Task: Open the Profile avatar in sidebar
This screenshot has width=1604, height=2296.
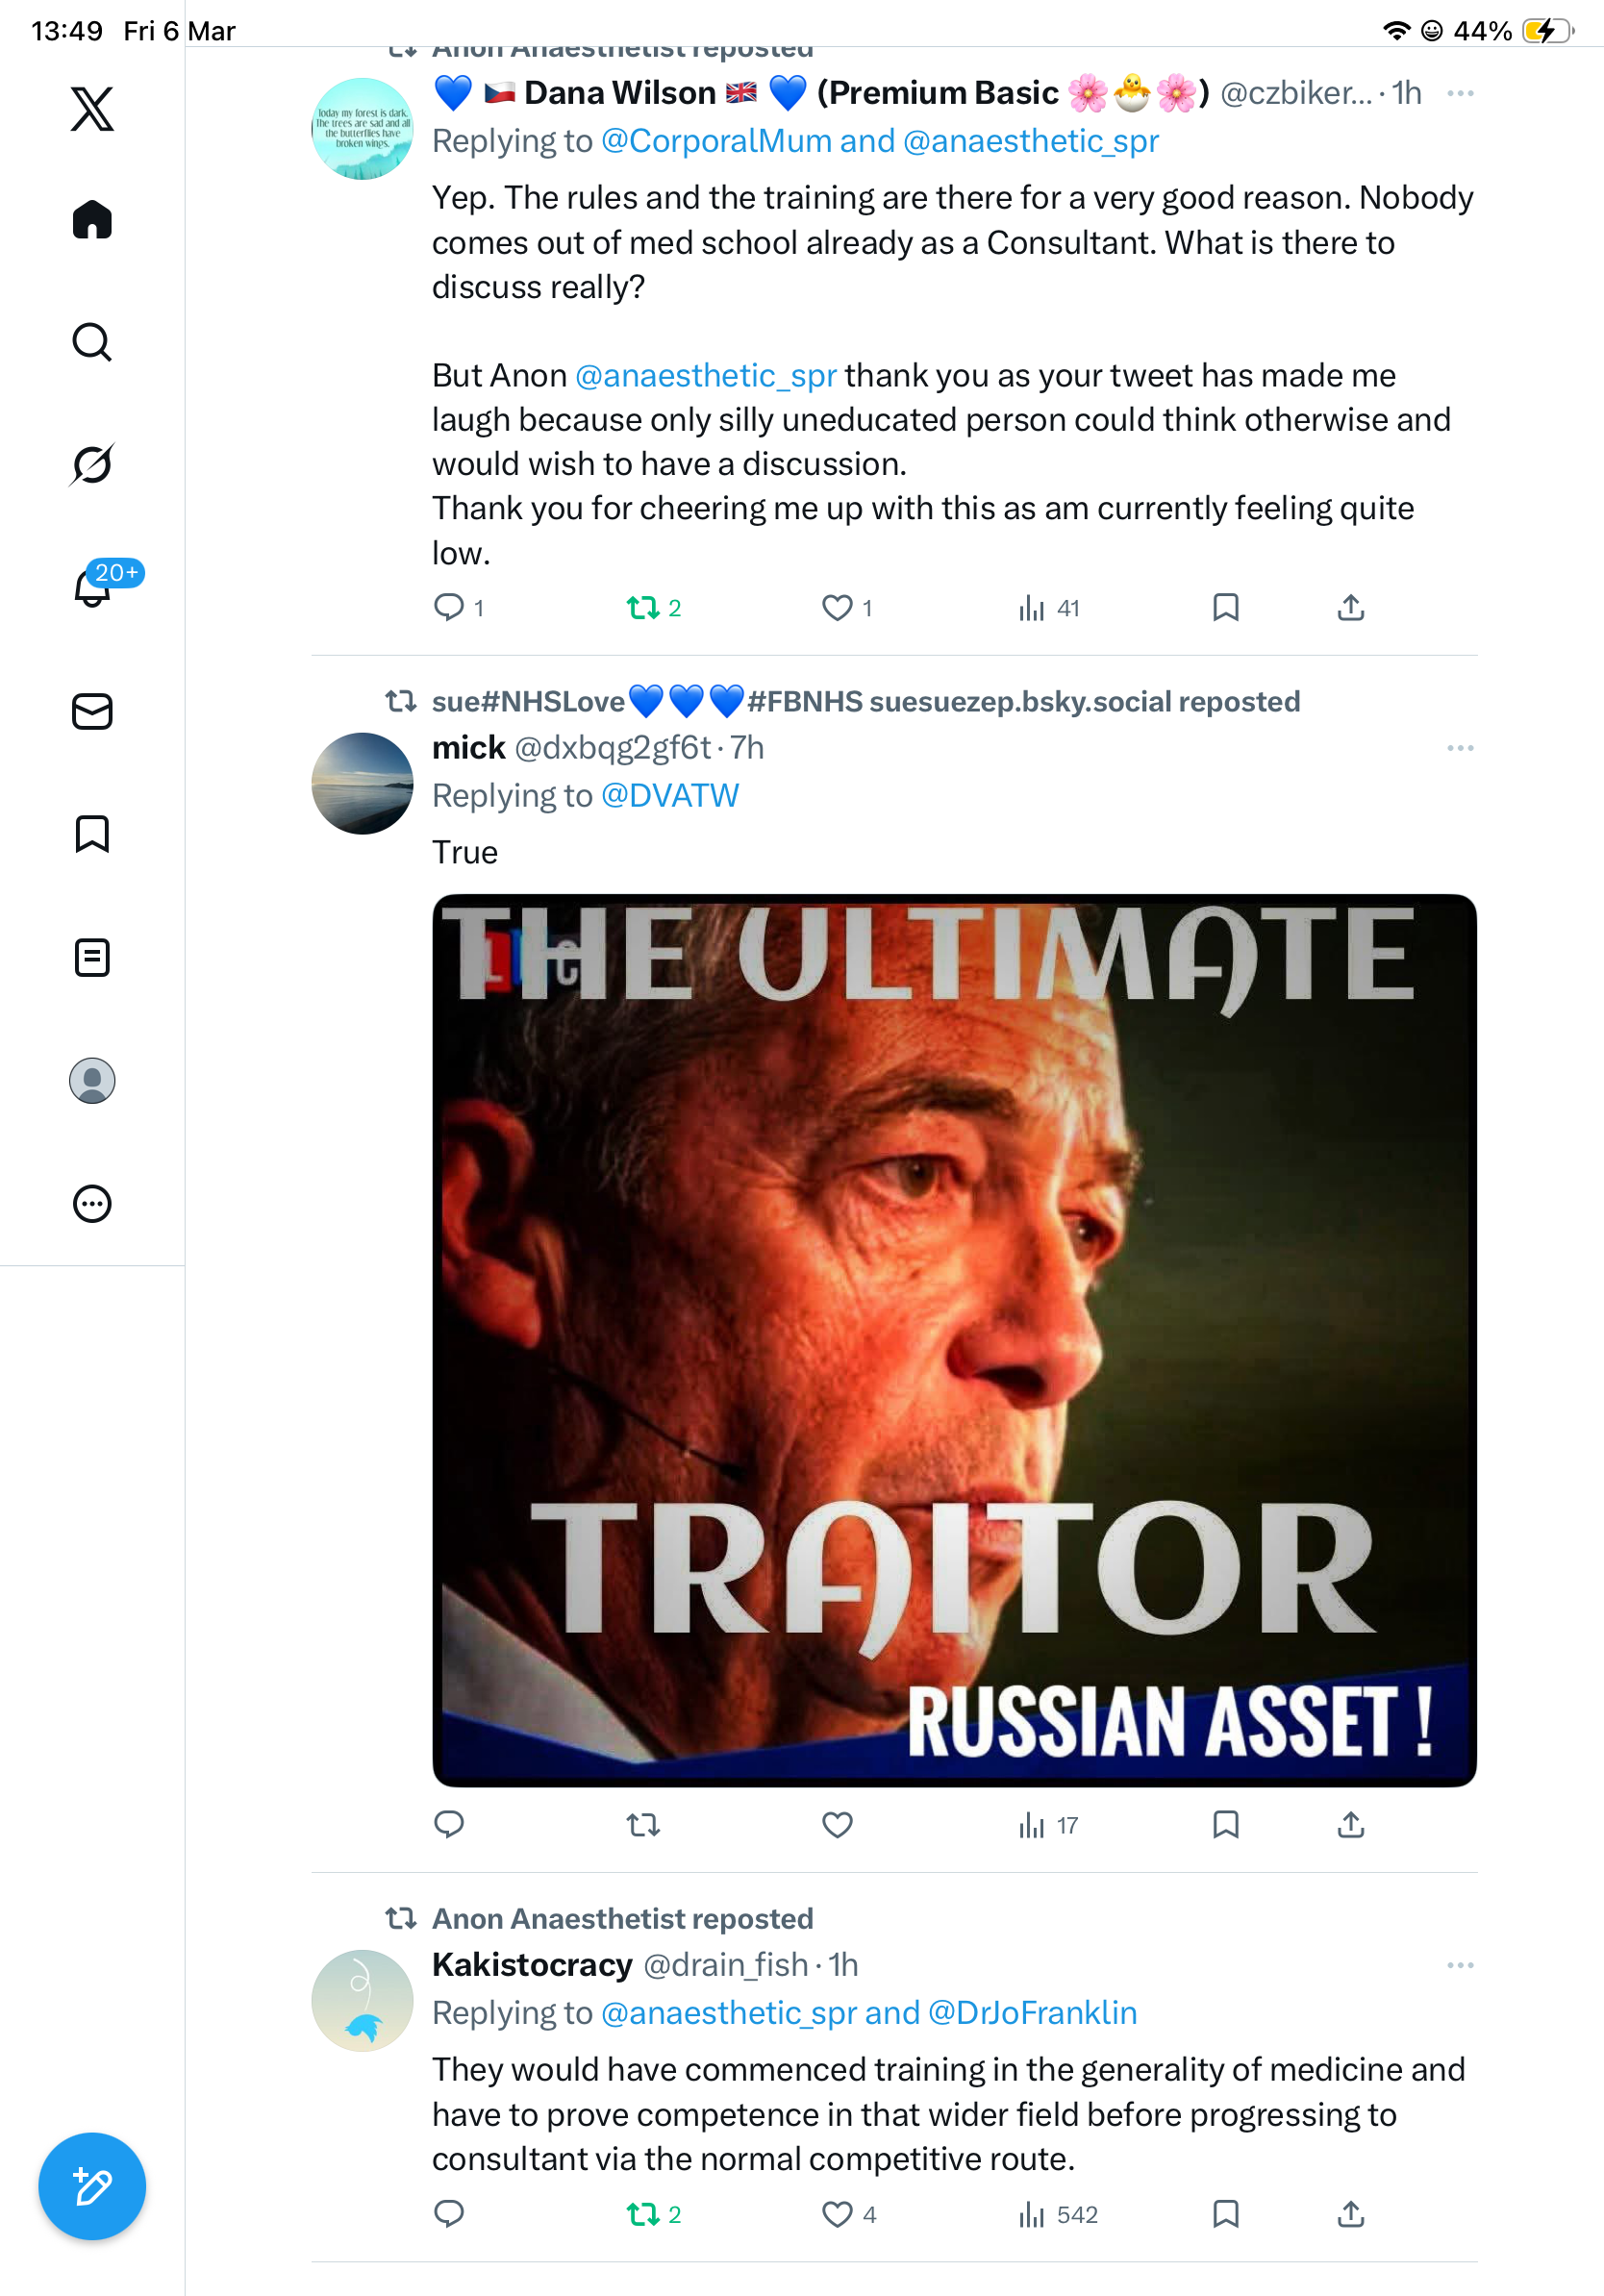Action: (92, 1081)
